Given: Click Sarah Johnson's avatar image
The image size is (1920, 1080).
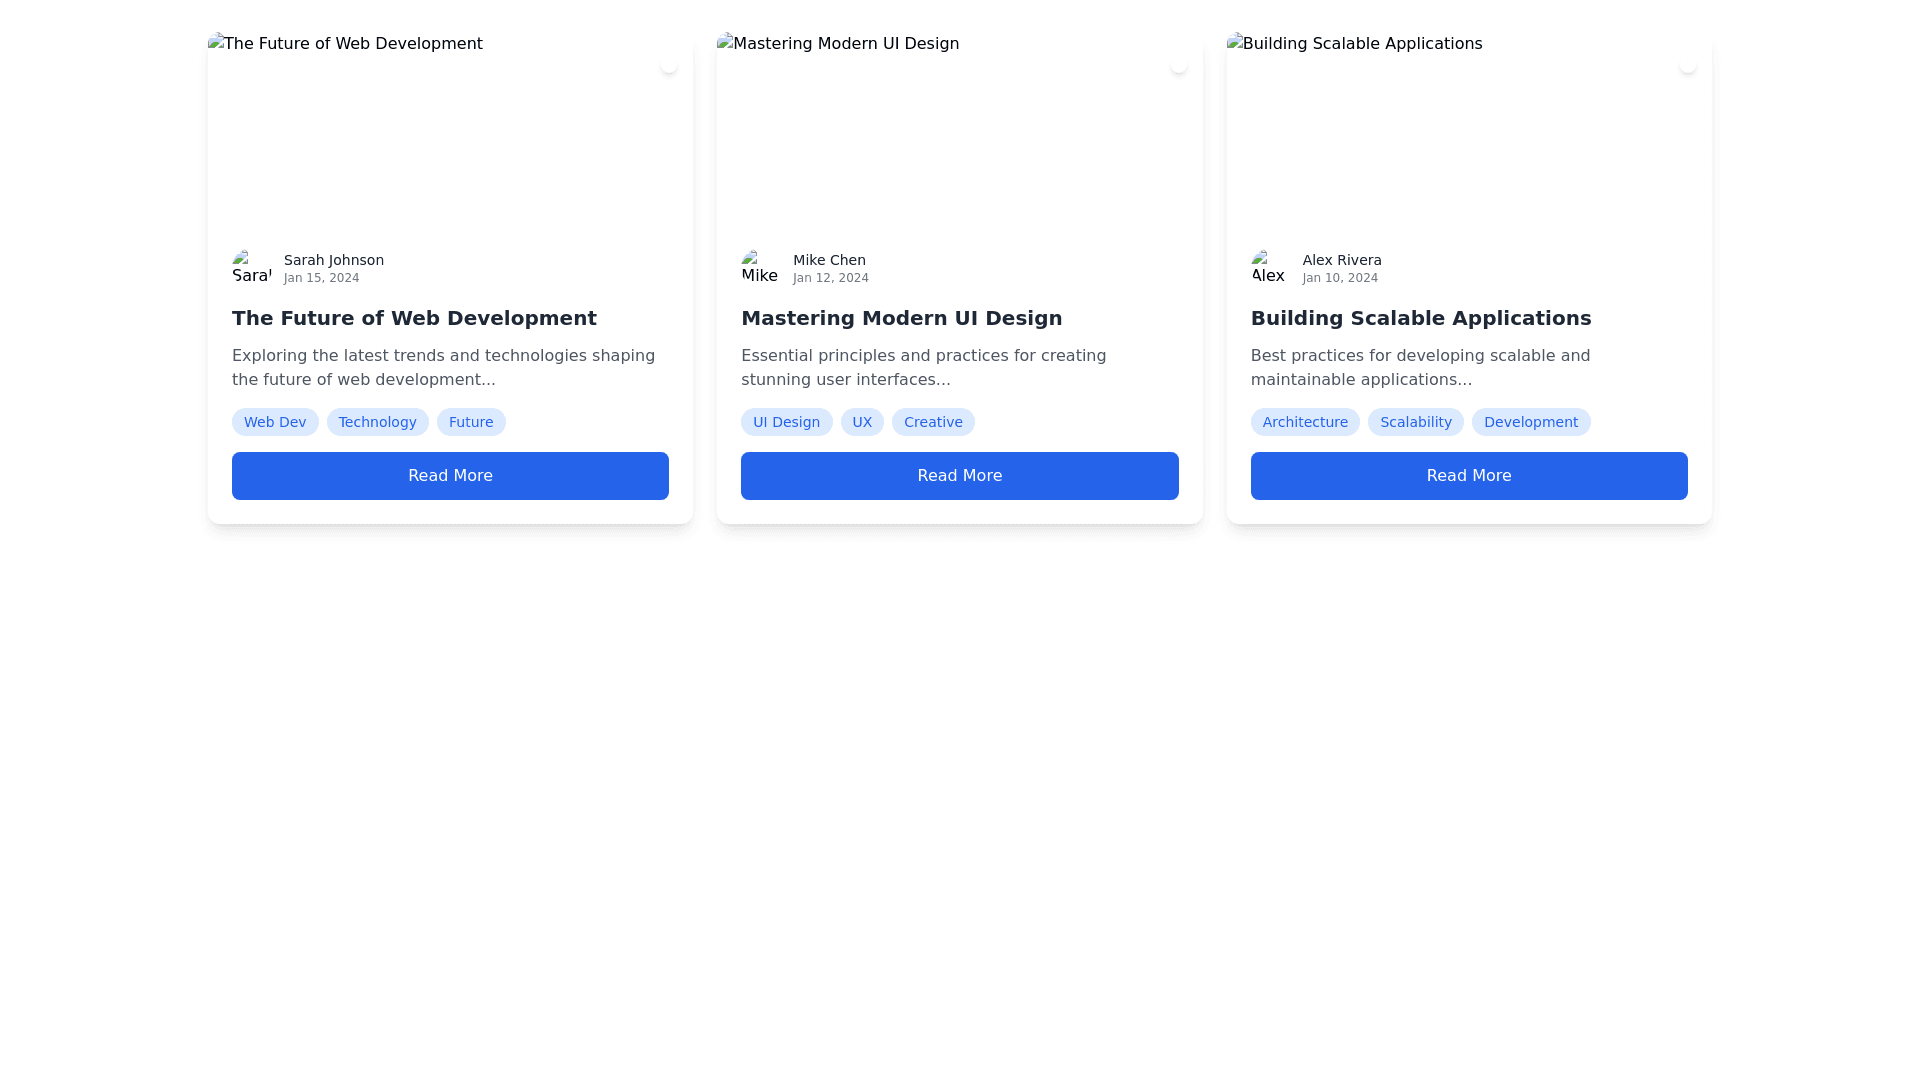Looking at the screenshot, I should (252, 268).
